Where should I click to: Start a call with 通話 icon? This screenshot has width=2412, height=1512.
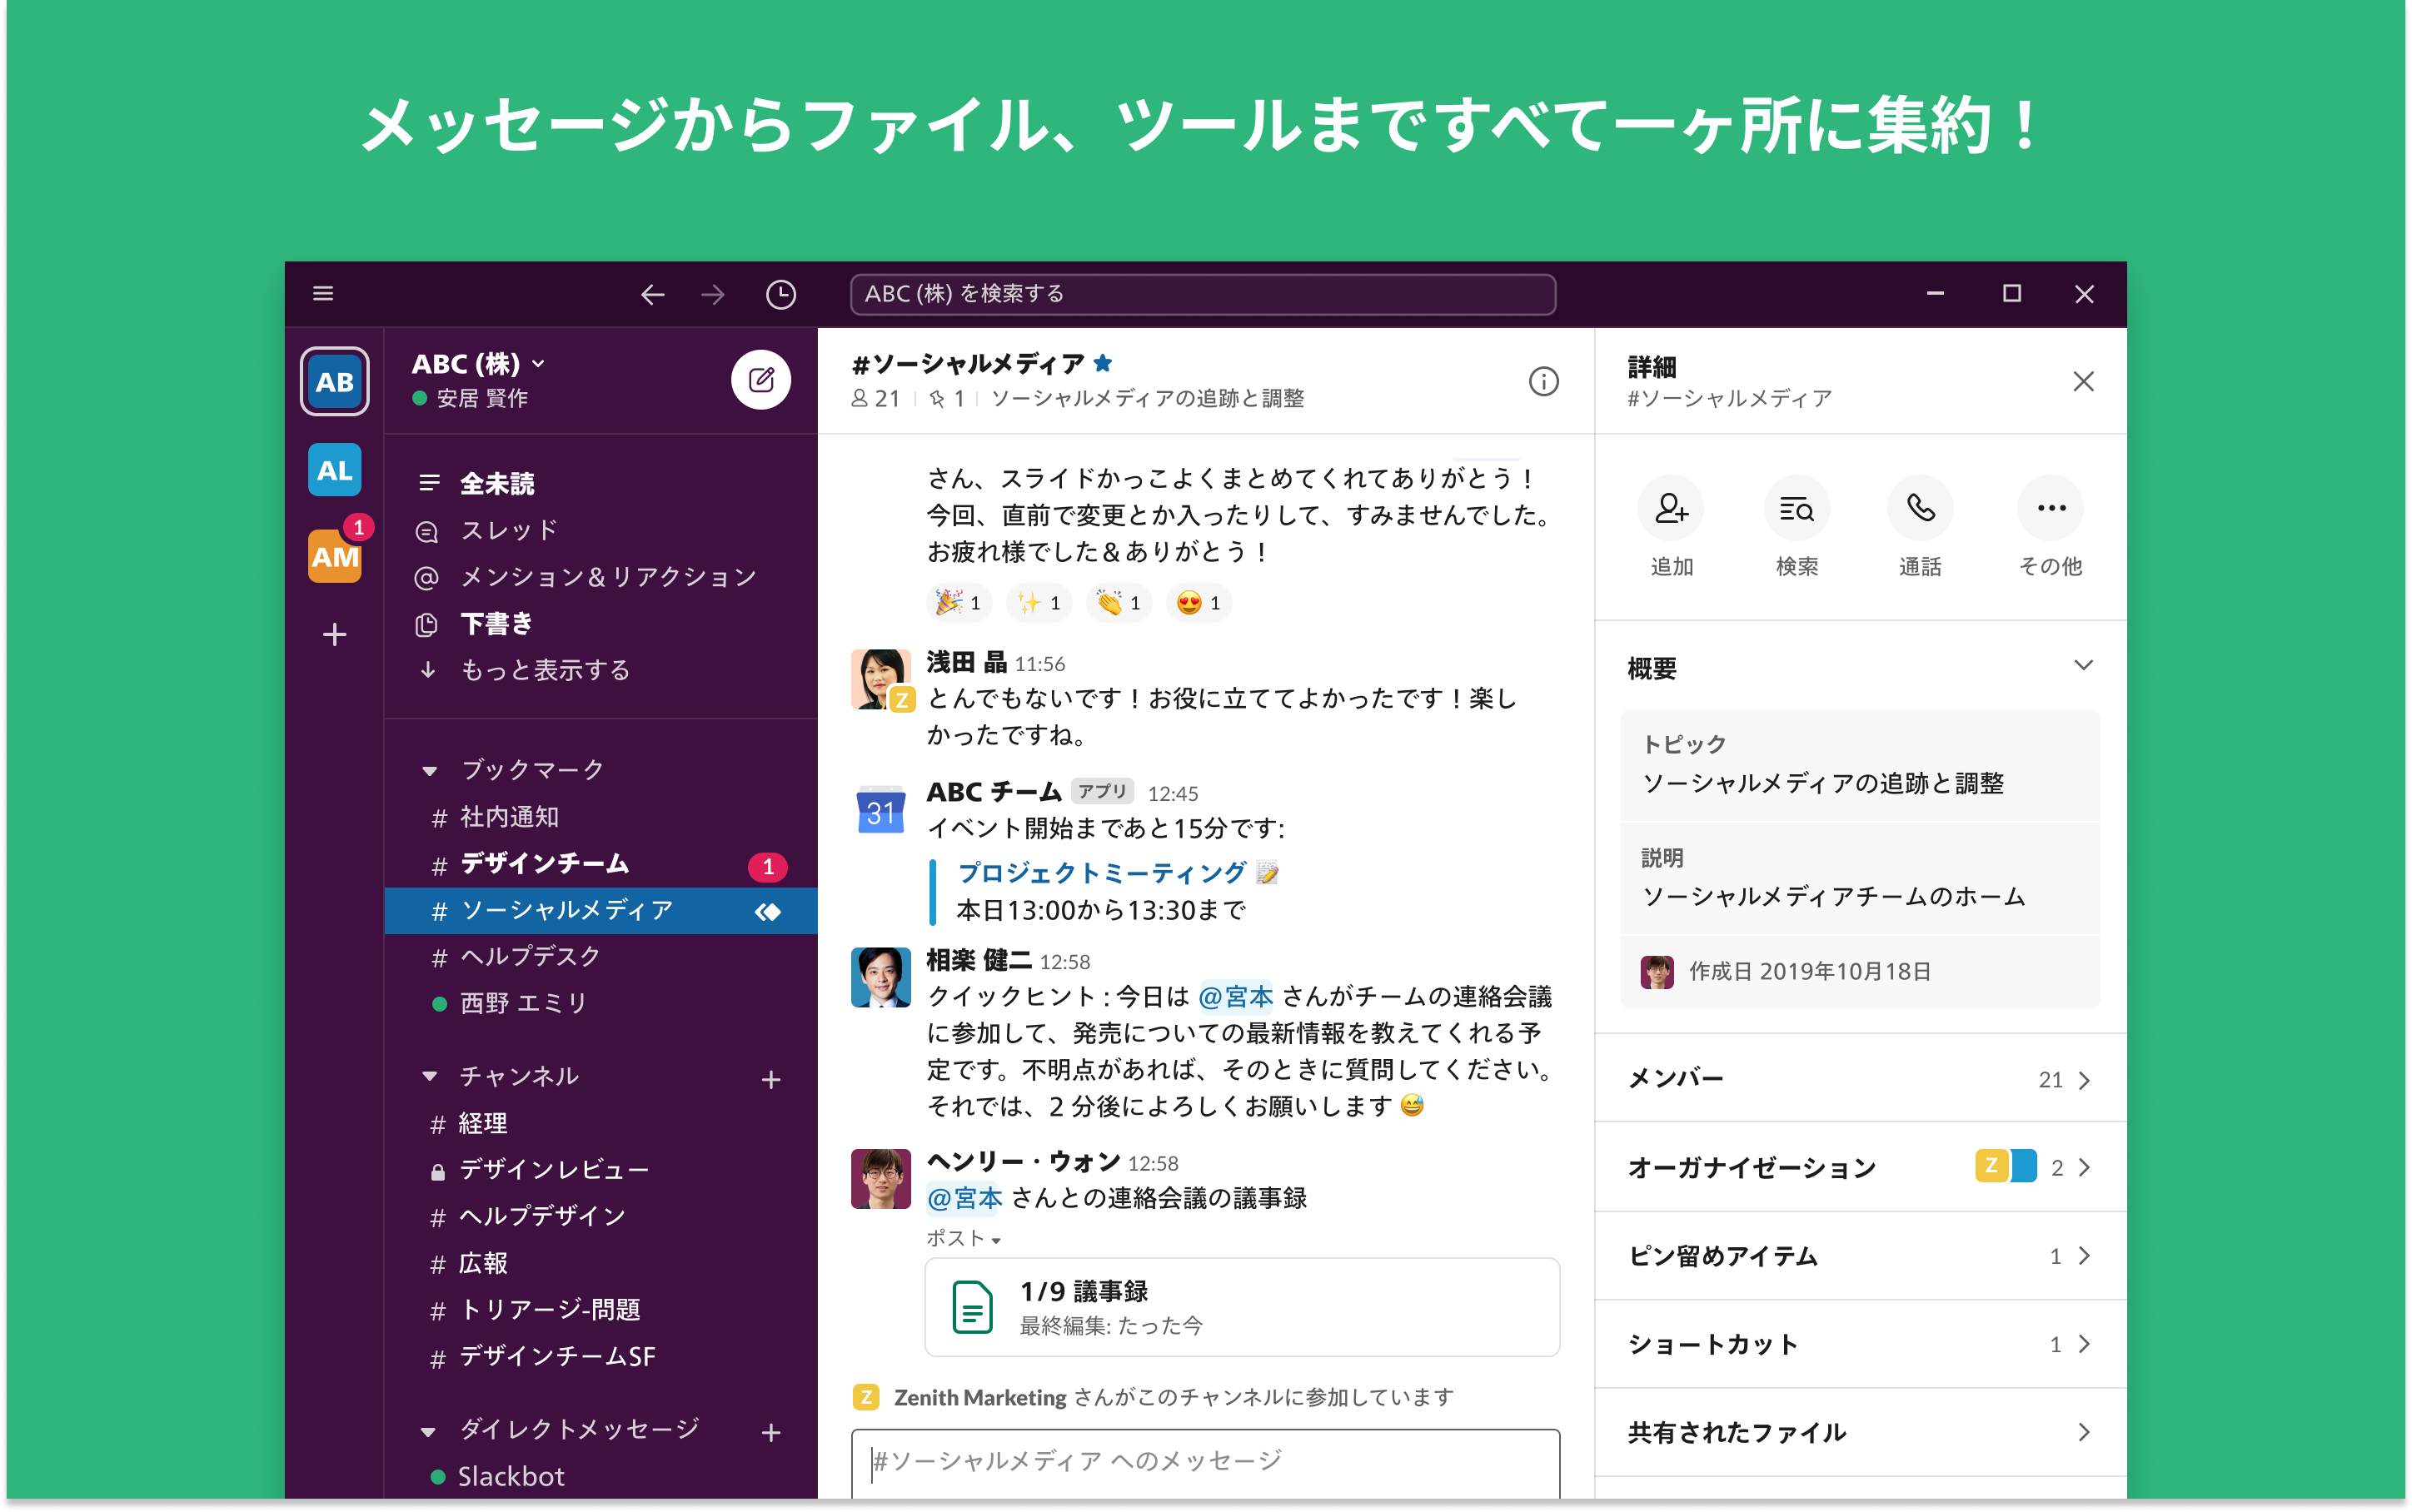pos(1920,508)
